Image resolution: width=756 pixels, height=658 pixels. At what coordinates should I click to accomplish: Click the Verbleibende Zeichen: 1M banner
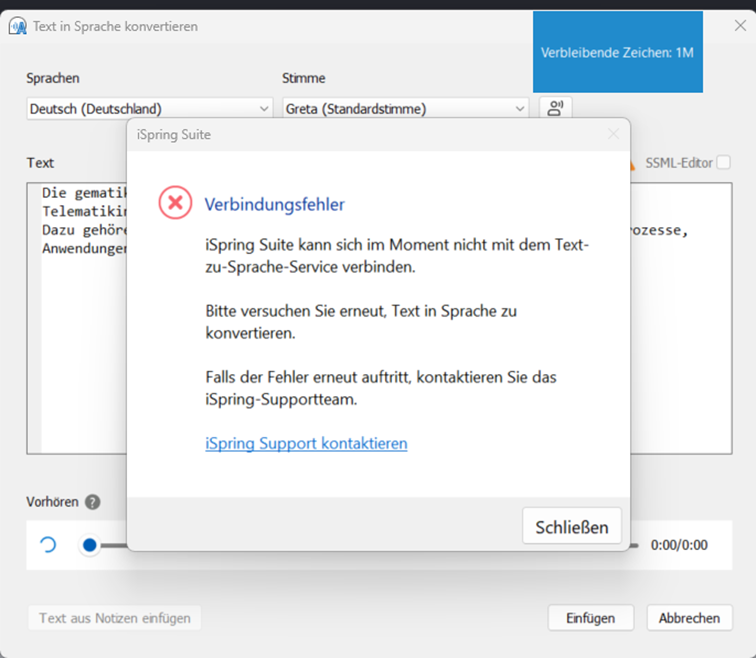point(618,52)
